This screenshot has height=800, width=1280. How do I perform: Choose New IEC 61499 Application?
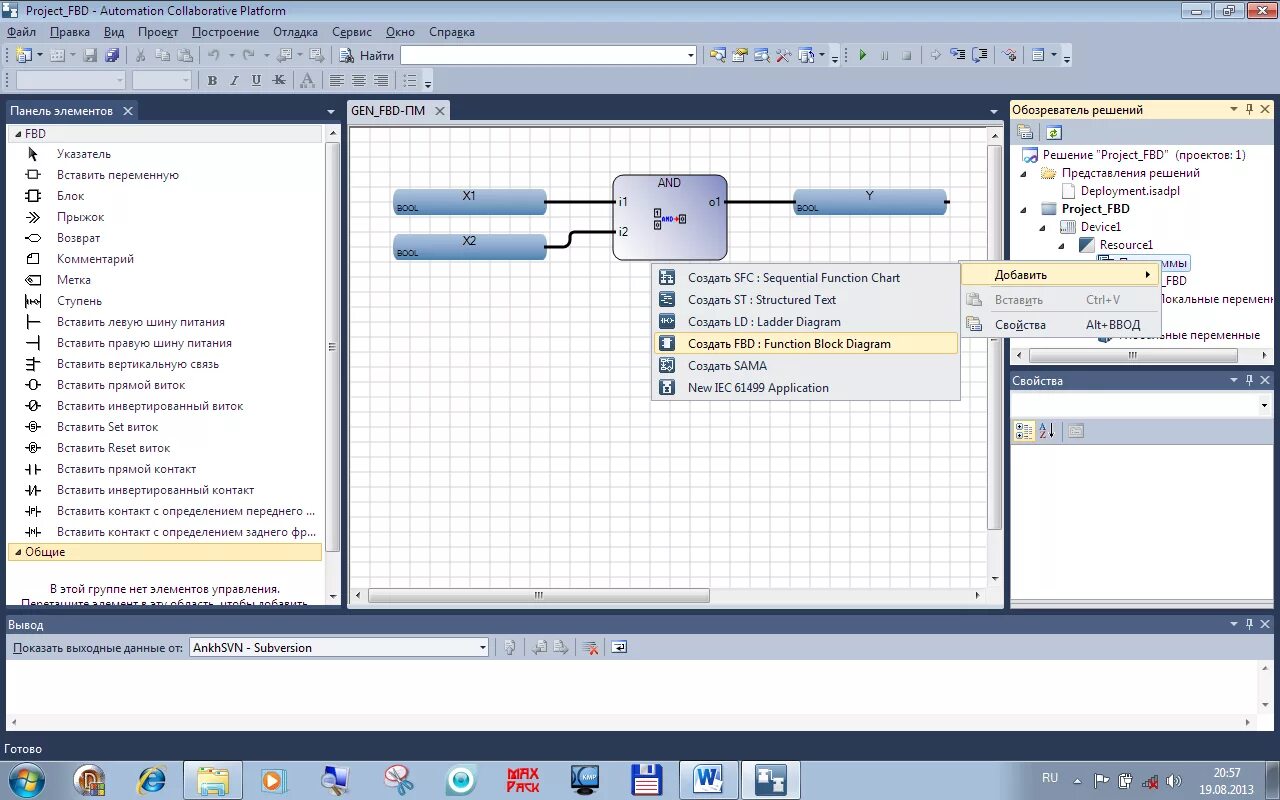point(805,388)
